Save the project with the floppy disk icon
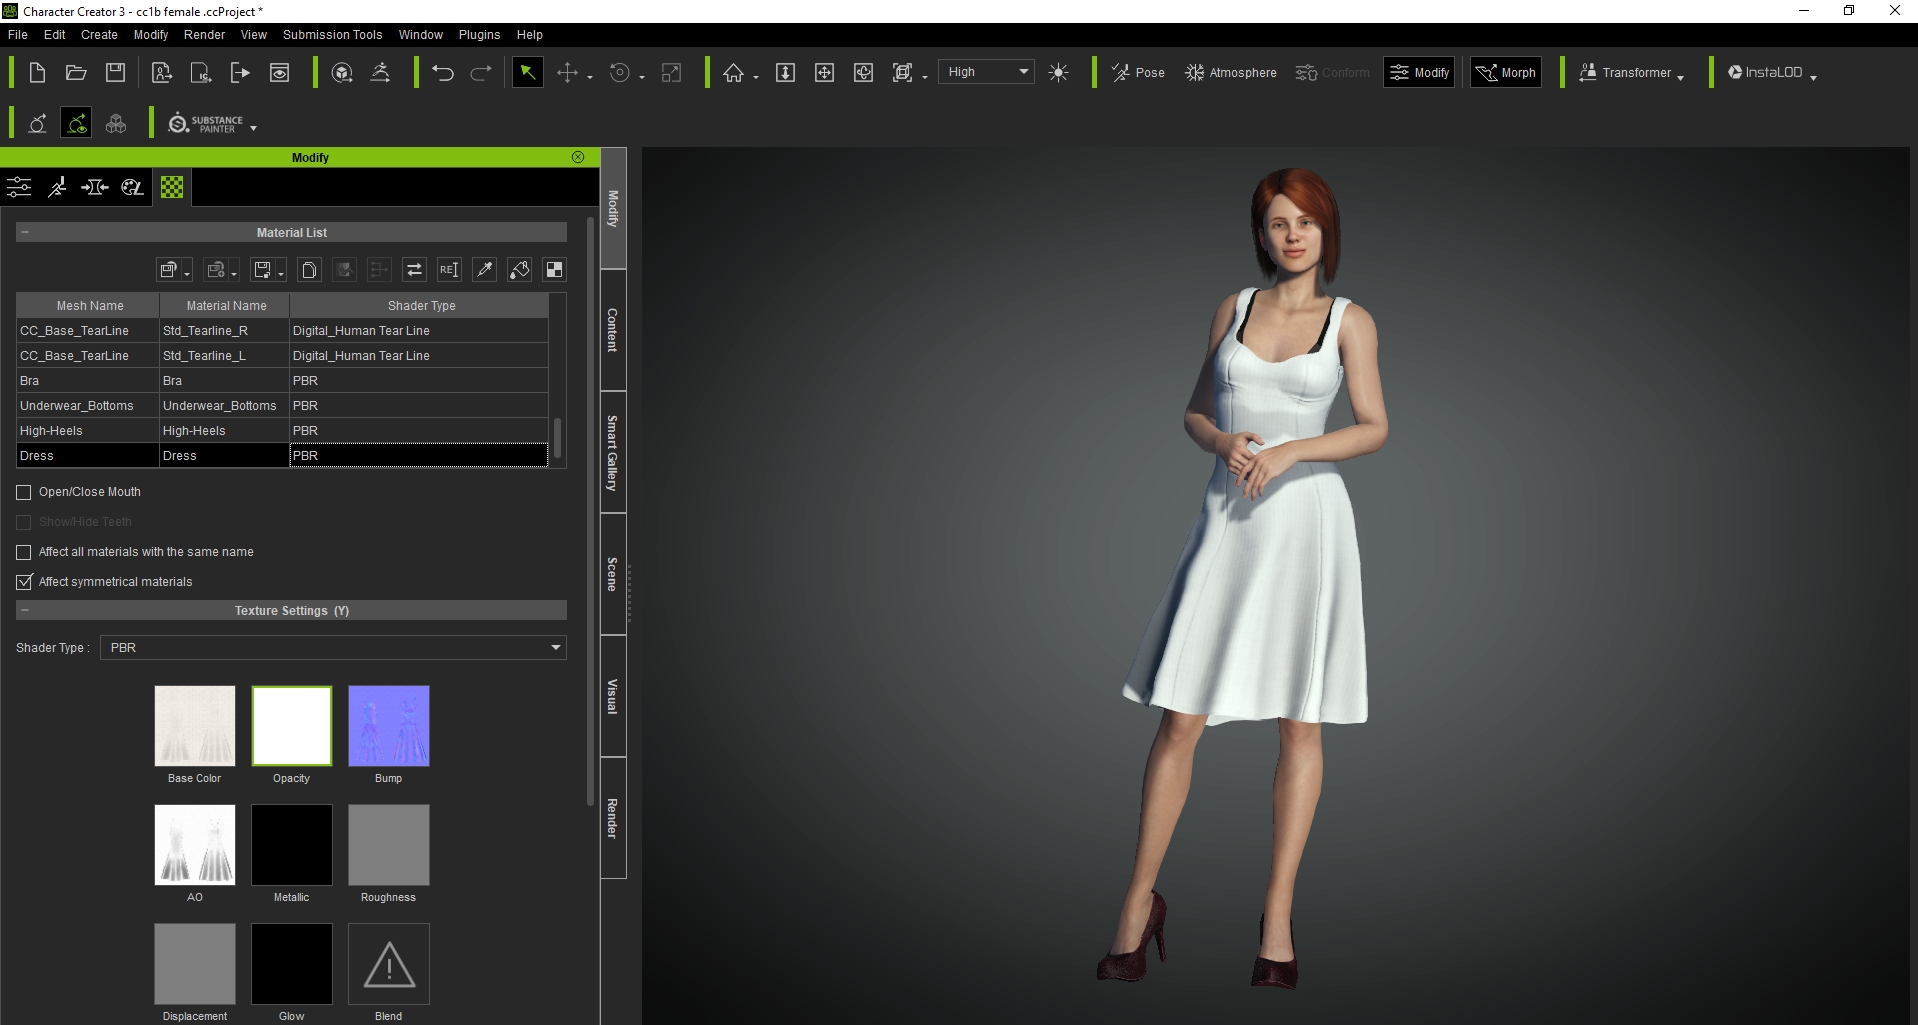1918x1025 pixels. [116, 72]
